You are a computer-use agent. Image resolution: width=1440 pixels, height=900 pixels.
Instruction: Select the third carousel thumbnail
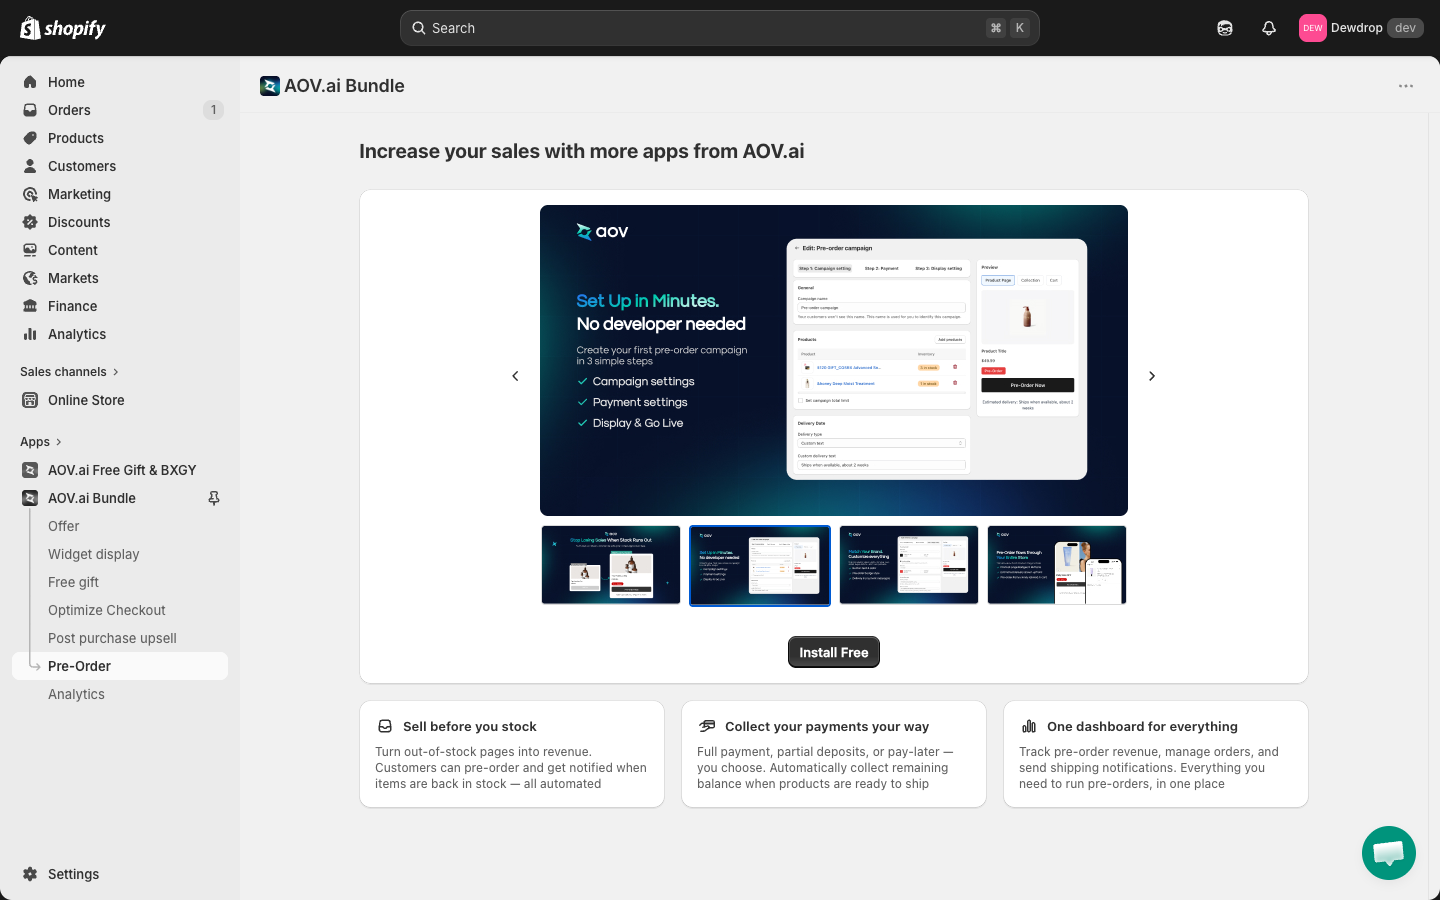[909, 565]
